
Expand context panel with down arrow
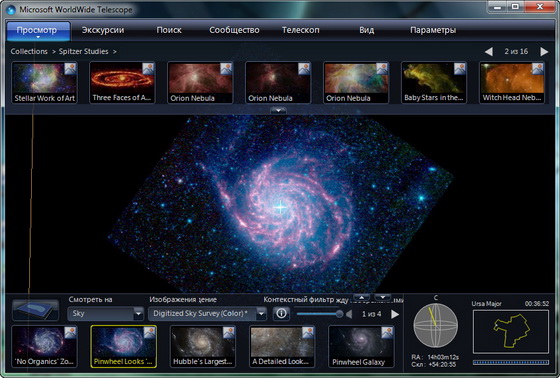click(x=382, y=298)
